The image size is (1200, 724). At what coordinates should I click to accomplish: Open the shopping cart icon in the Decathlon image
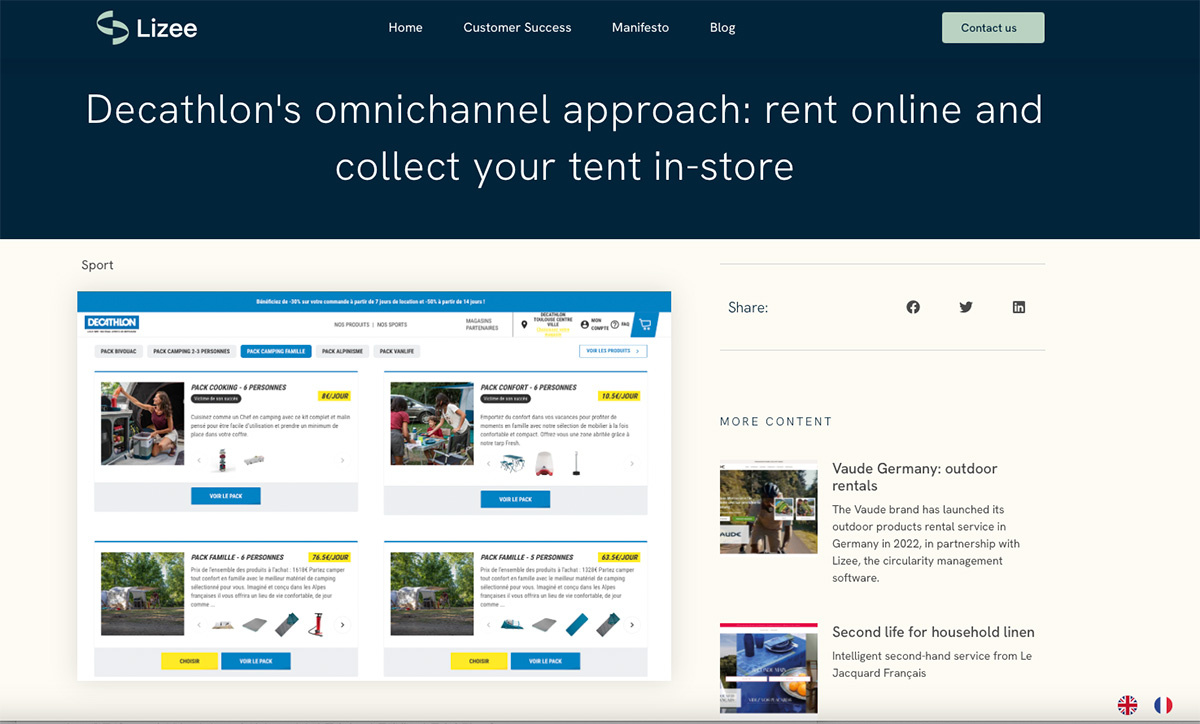(645, 324)
